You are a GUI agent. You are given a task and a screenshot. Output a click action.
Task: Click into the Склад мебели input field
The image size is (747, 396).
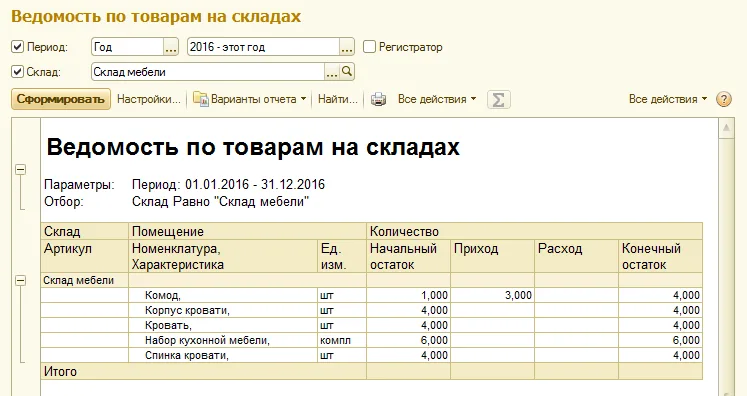208,72
